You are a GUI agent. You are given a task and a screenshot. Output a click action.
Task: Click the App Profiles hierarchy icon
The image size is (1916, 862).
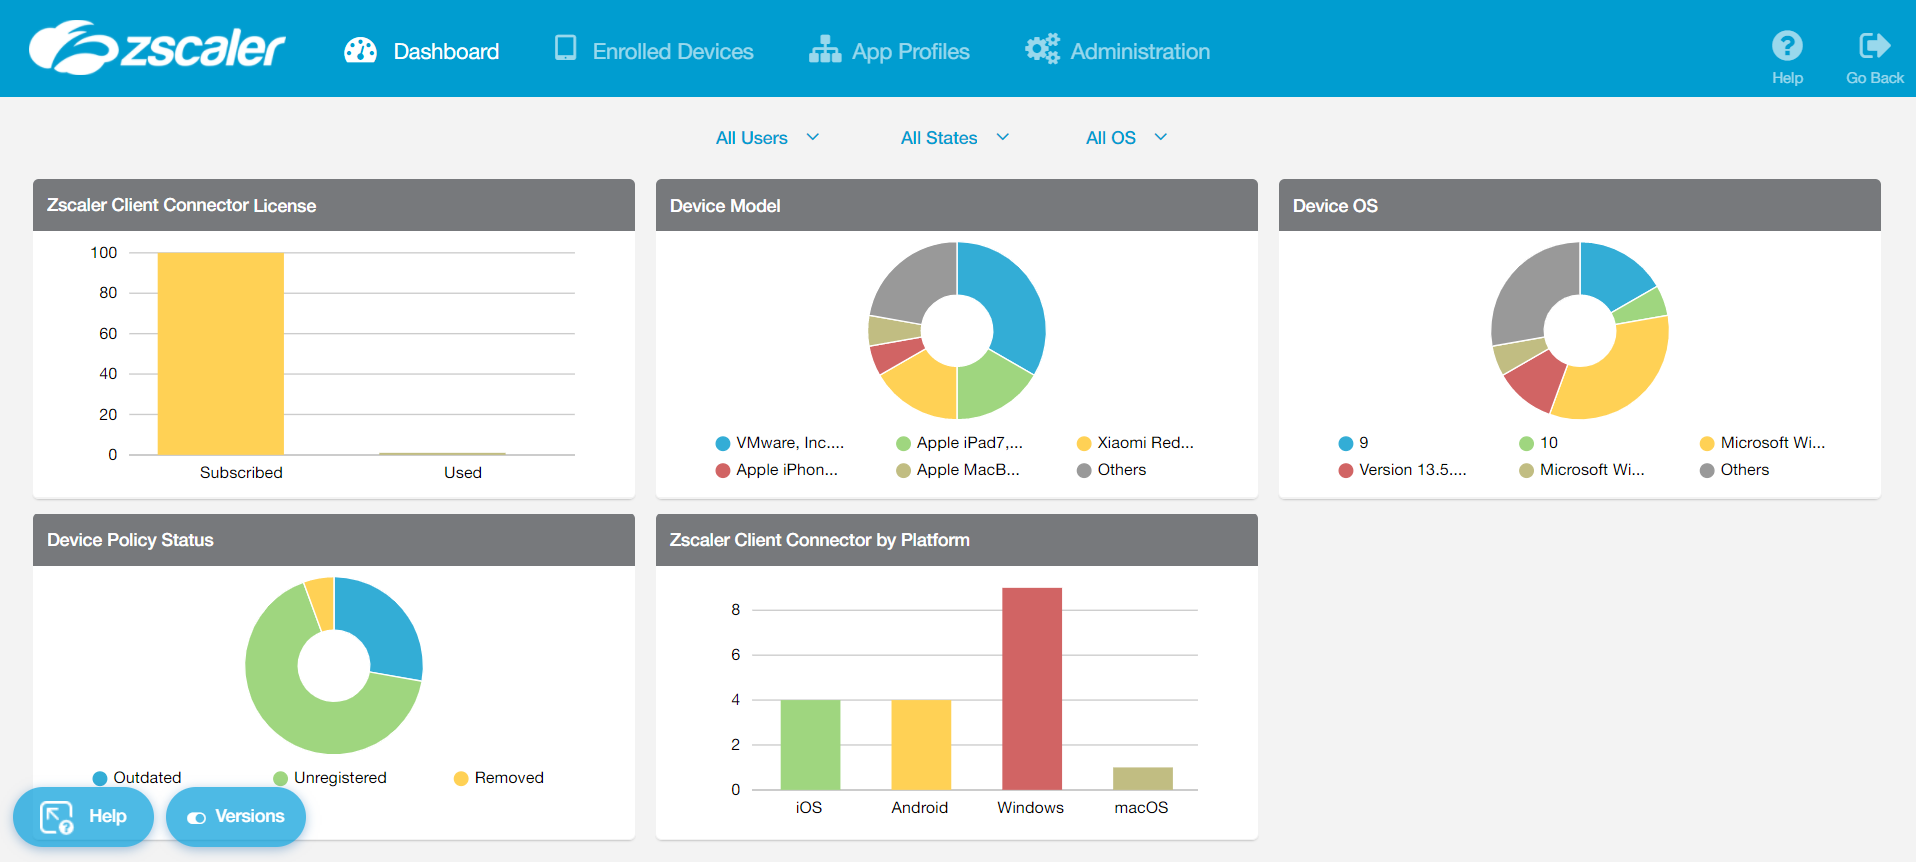[x=825, y=50]
